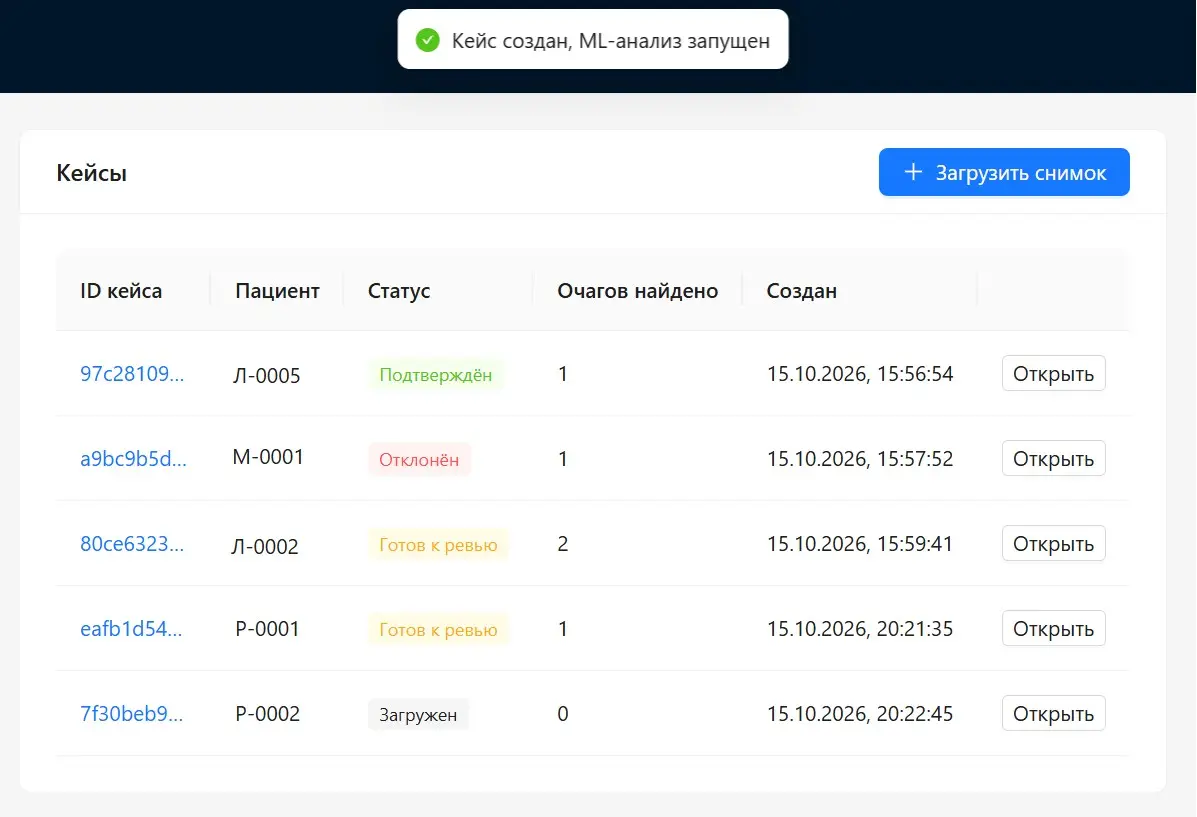Click Готов к ревью tag for Л-0002
The height and width of the screenshot is (817, 1197).
coord(438,544)
